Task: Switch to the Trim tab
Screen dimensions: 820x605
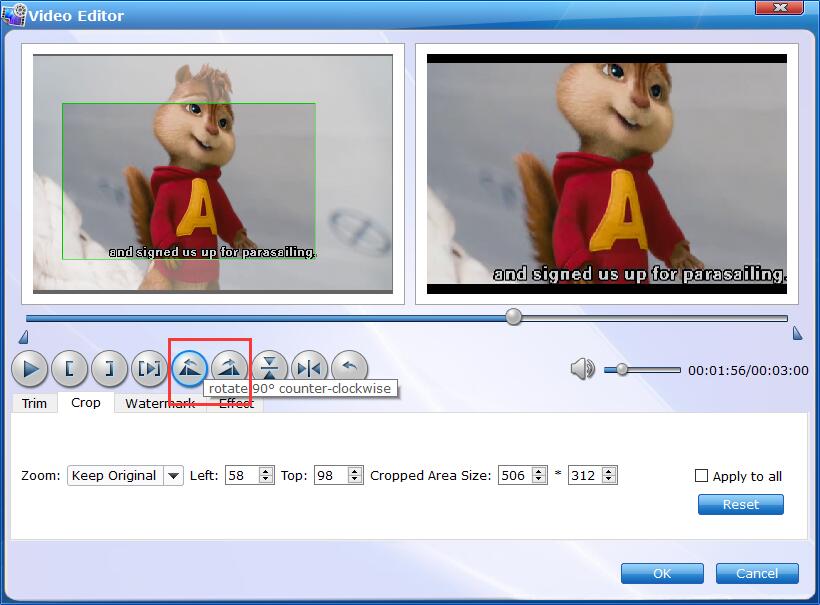Action: (34, 403)
